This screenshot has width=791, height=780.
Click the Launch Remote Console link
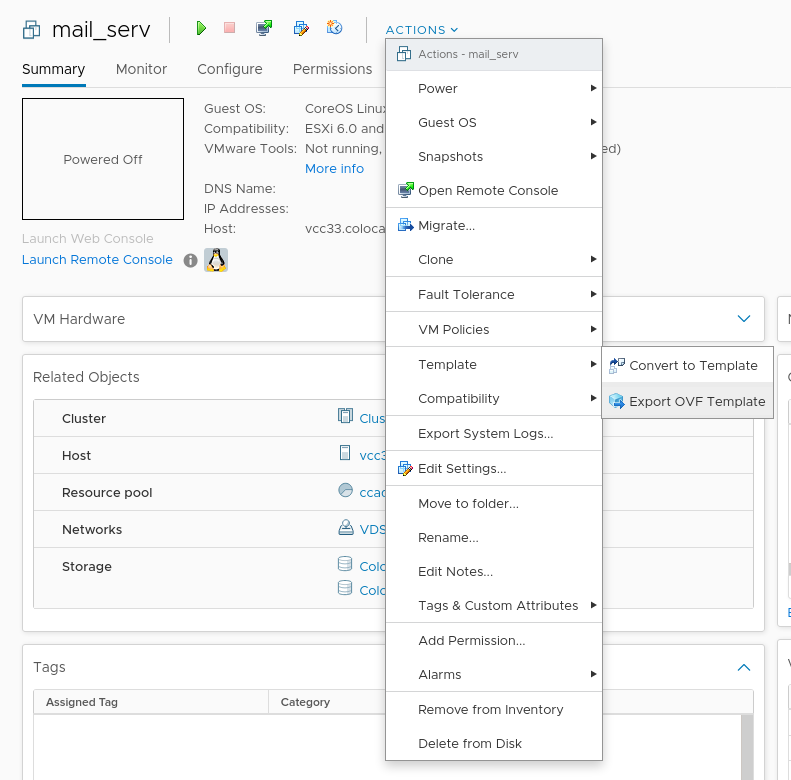click(97, 260)
